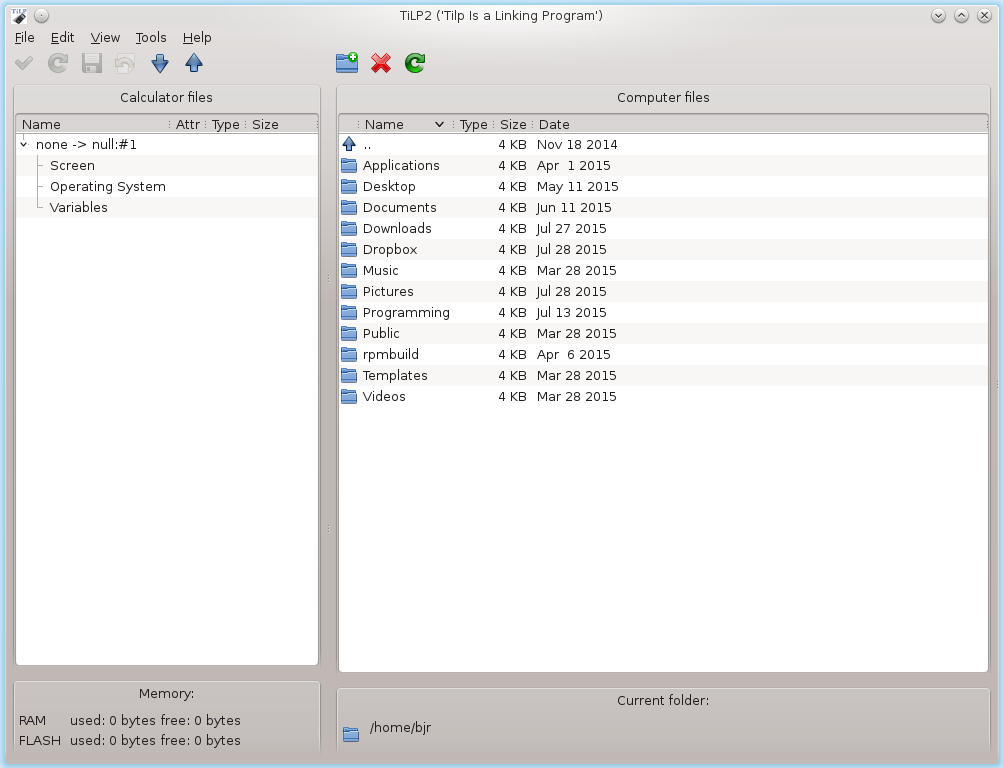Select the Downloads folder row
1003x768 pixels.
(397, 229)
